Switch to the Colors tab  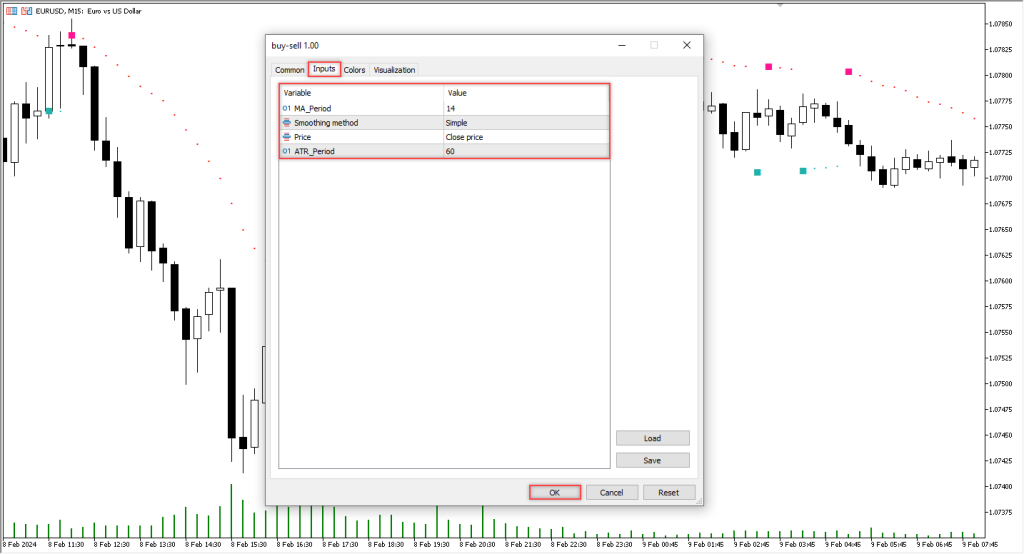355,70
